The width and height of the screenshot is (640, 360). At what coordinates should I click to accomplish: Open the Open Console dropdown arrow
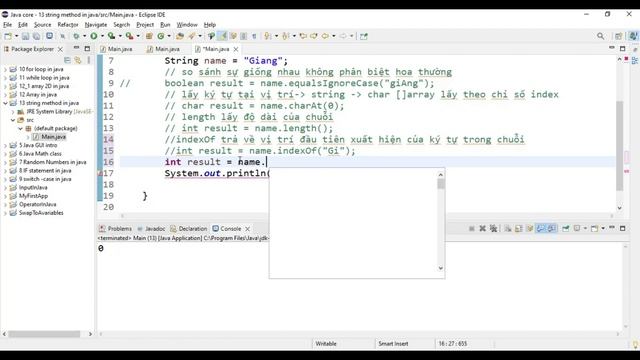(603, 229)
